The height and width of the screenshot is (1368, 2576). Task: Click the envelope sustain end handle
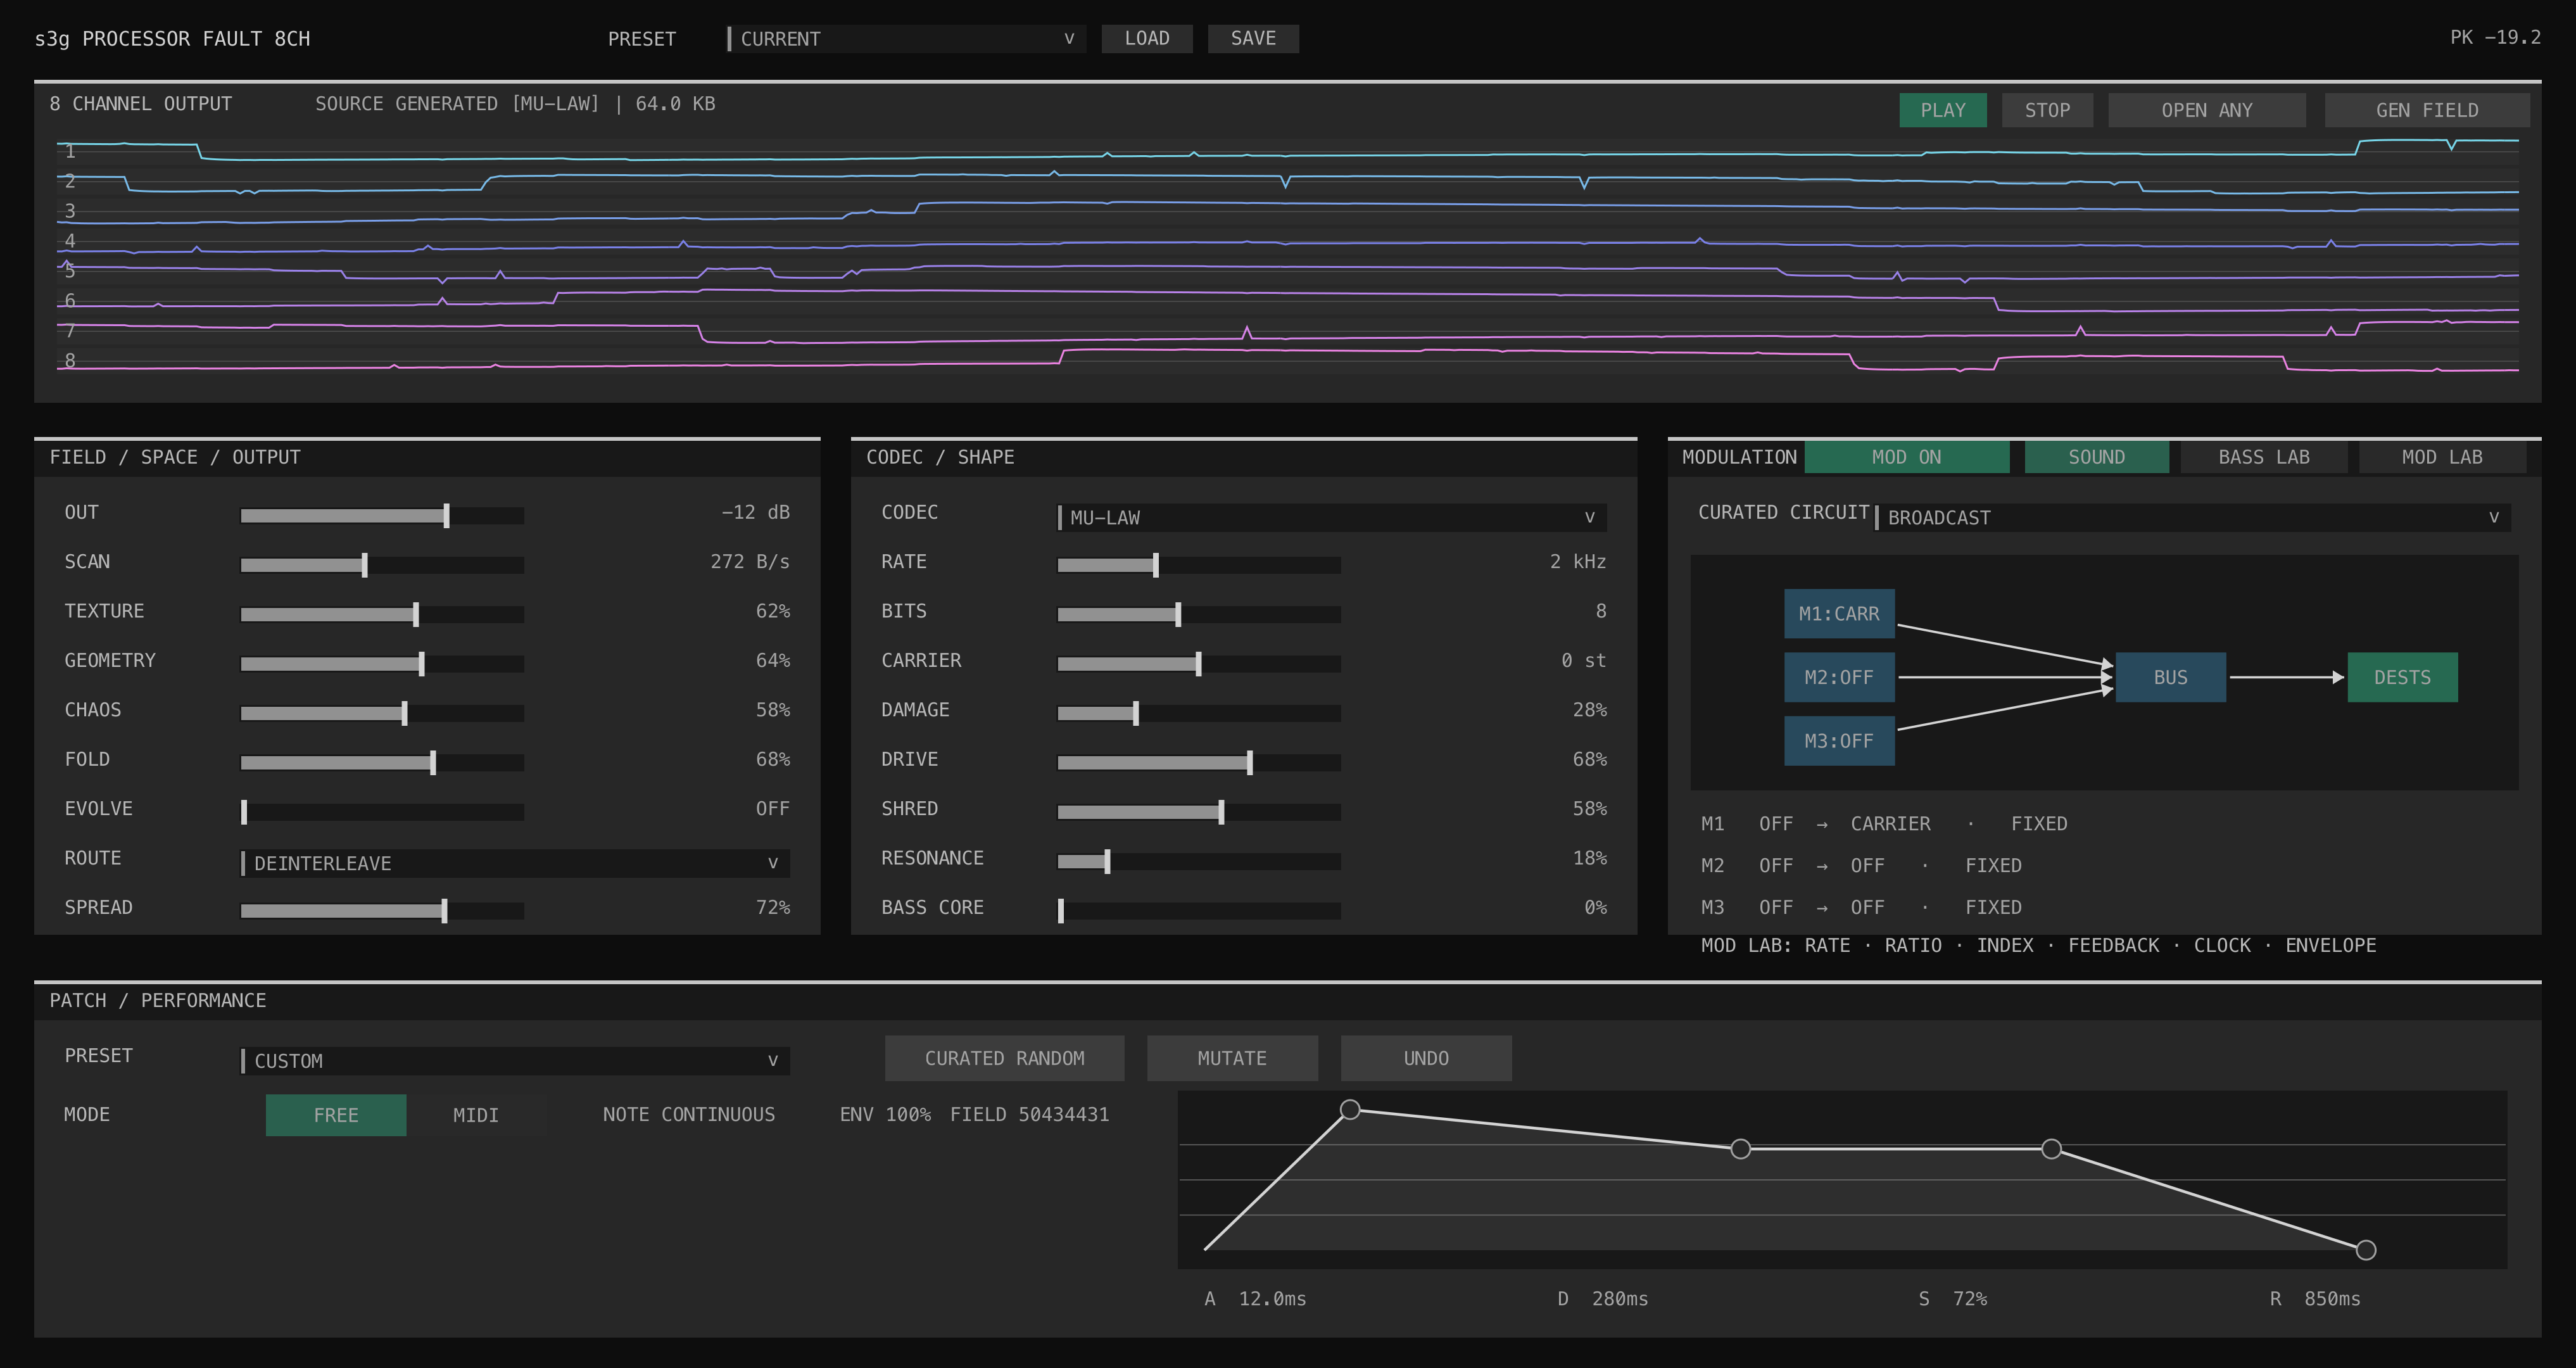[2051, 1149]
